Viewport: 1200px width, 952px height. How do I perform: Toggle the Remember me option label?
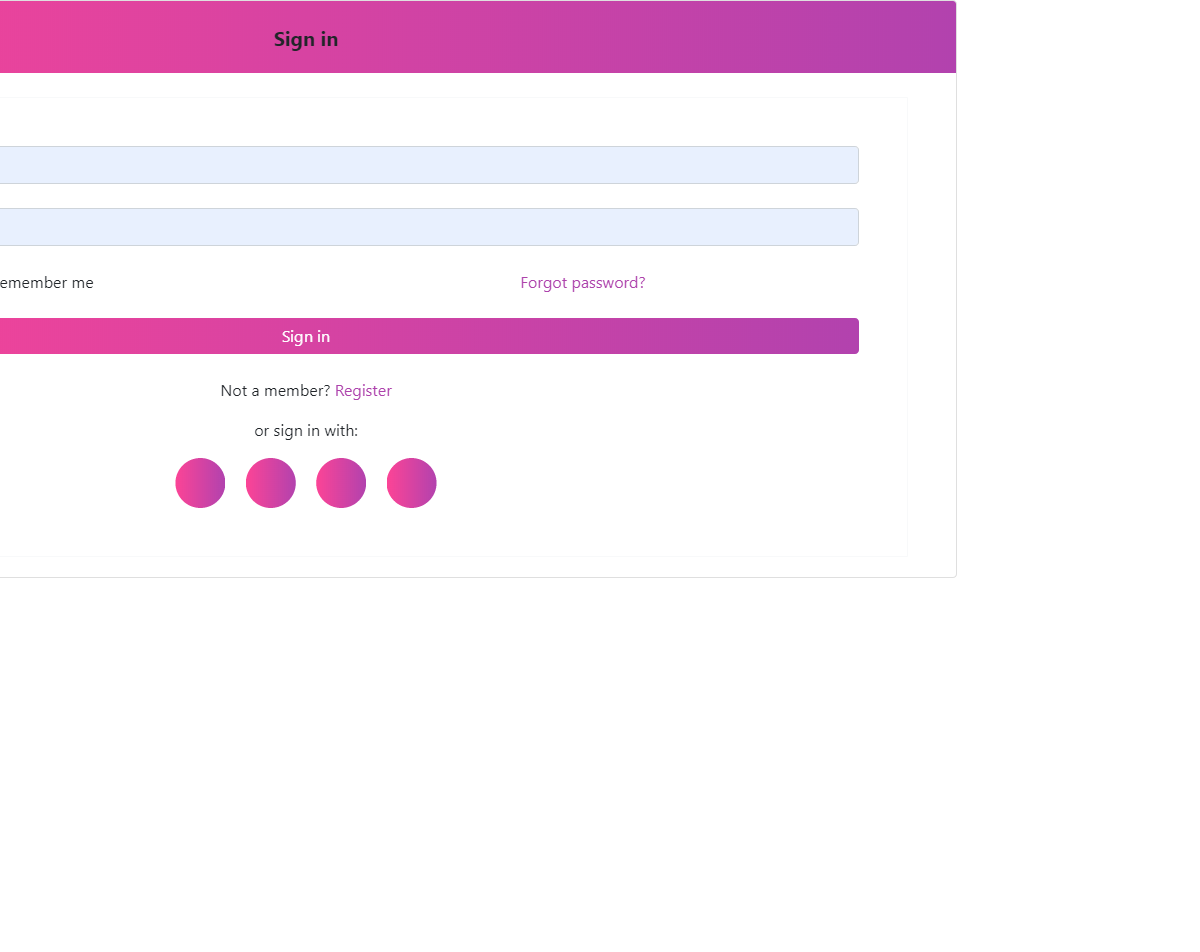(x=46, y=283)
